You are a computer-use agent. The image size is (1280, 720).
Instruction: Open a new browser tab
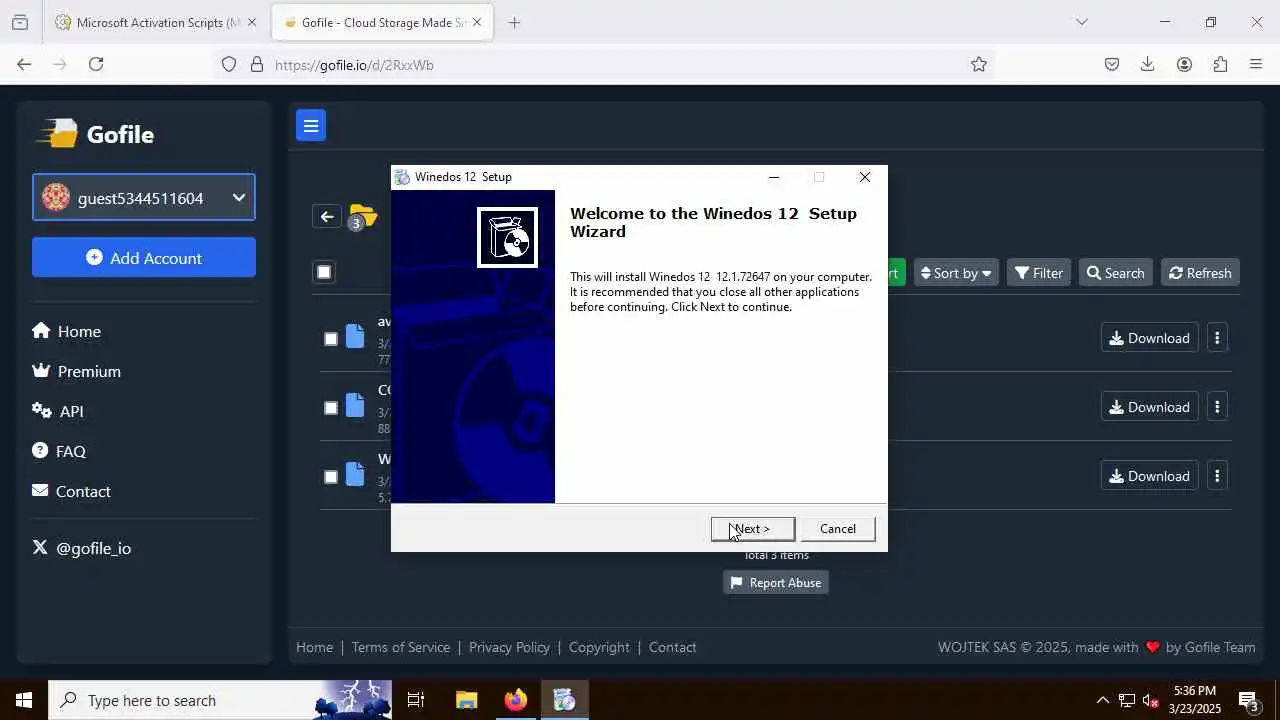click(514, 22)
